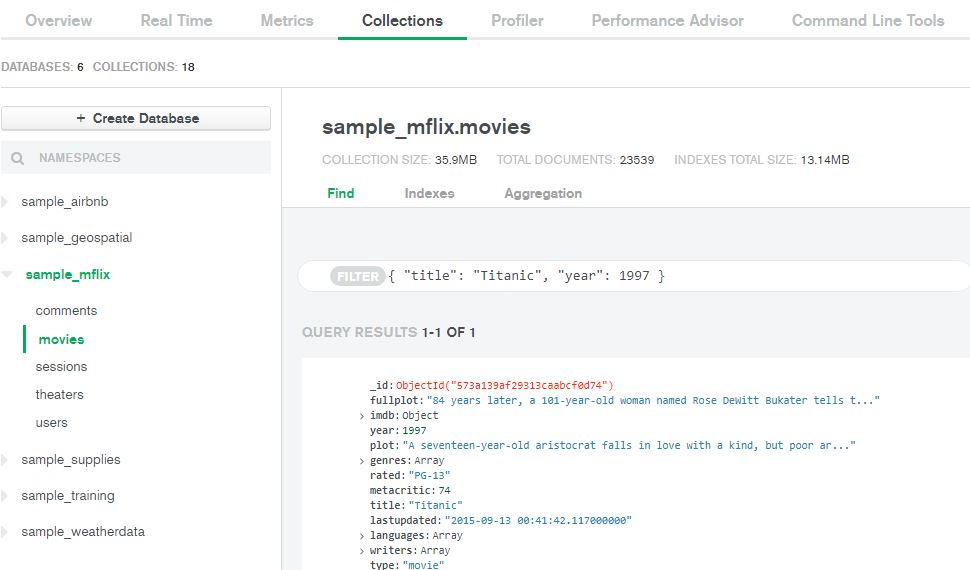Click the QUERY RESULTS 1-1 OF 1 label

click(388, 332)
